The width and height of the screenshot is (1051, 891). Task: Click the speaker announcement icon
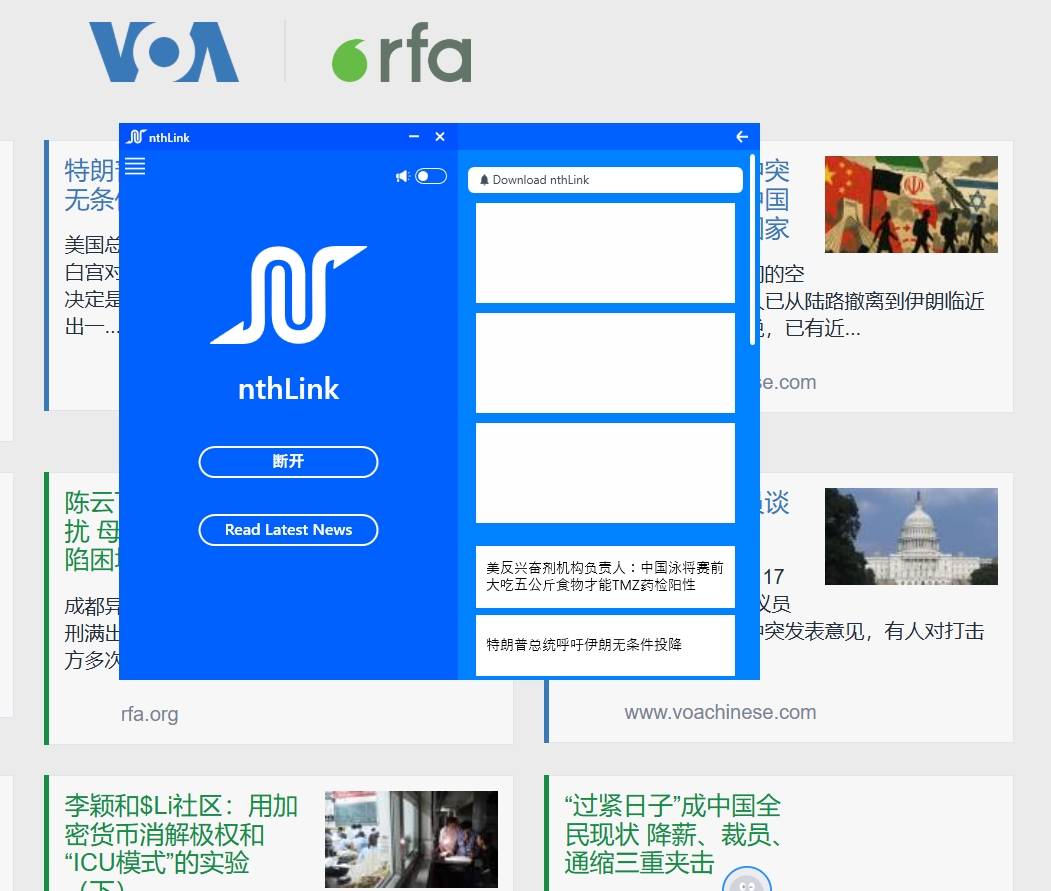pyautogui.click(x=402, y=177)
